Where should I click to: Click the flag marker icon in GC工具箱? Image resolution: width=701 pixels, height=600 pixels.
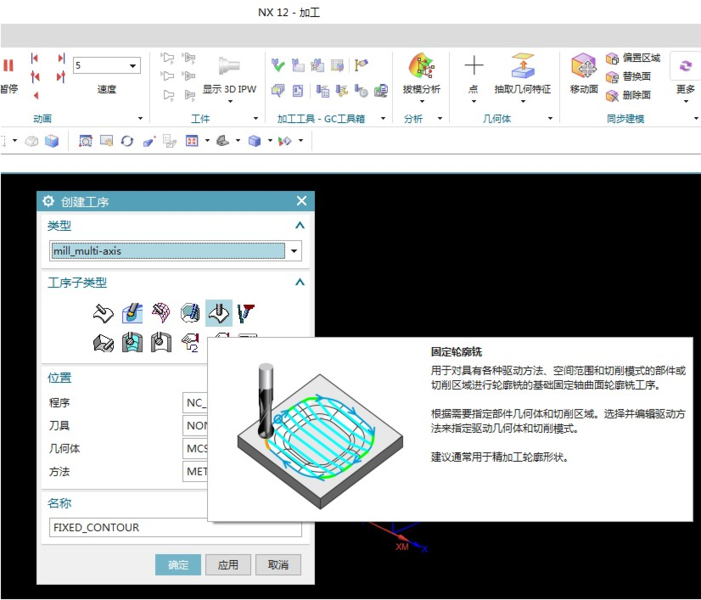[x=361, y=65]
